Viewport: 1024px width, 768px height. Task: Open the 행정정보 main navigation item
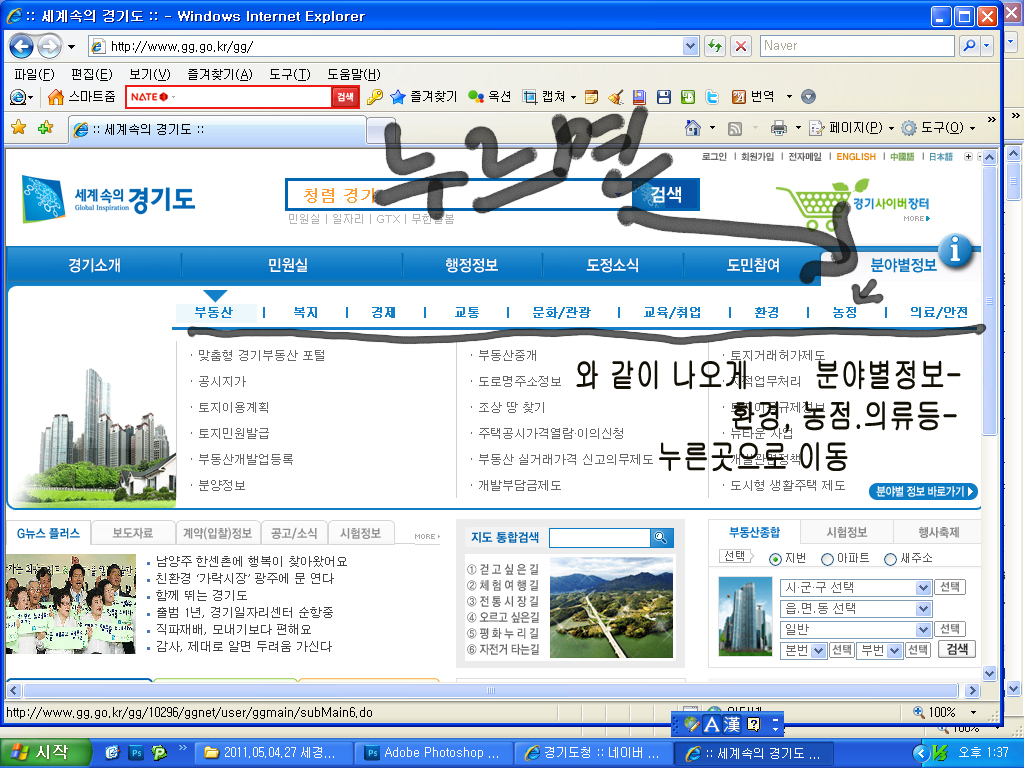472,265
